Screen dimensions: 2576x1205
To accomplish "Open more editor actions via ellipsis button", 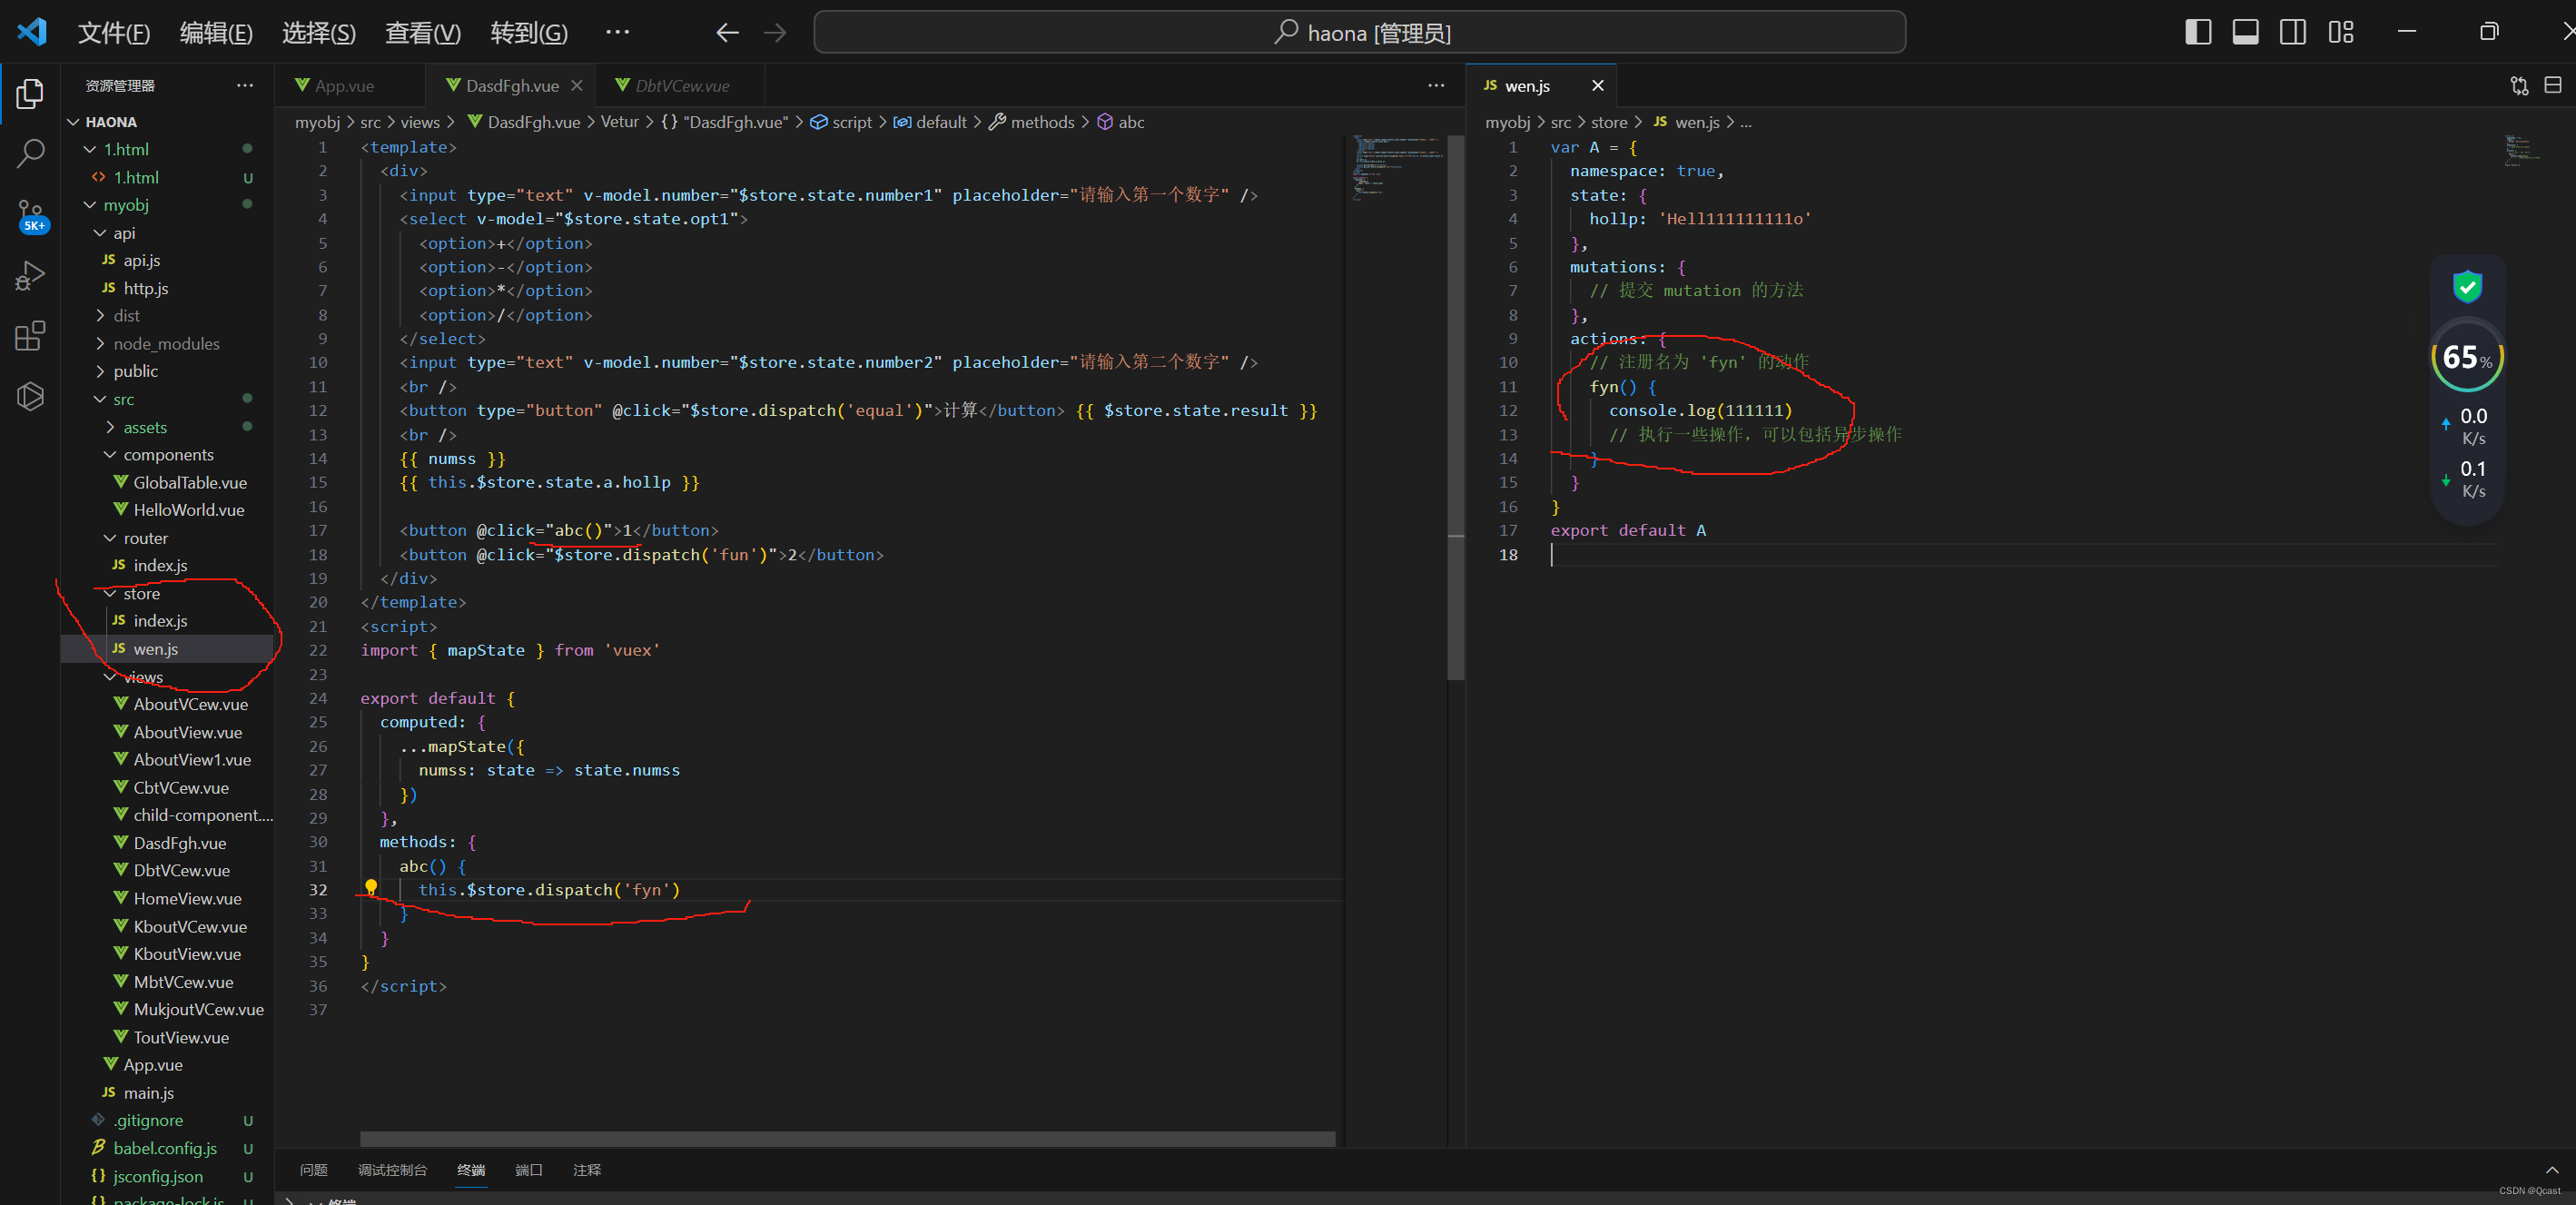I will tap(1437, 85).
